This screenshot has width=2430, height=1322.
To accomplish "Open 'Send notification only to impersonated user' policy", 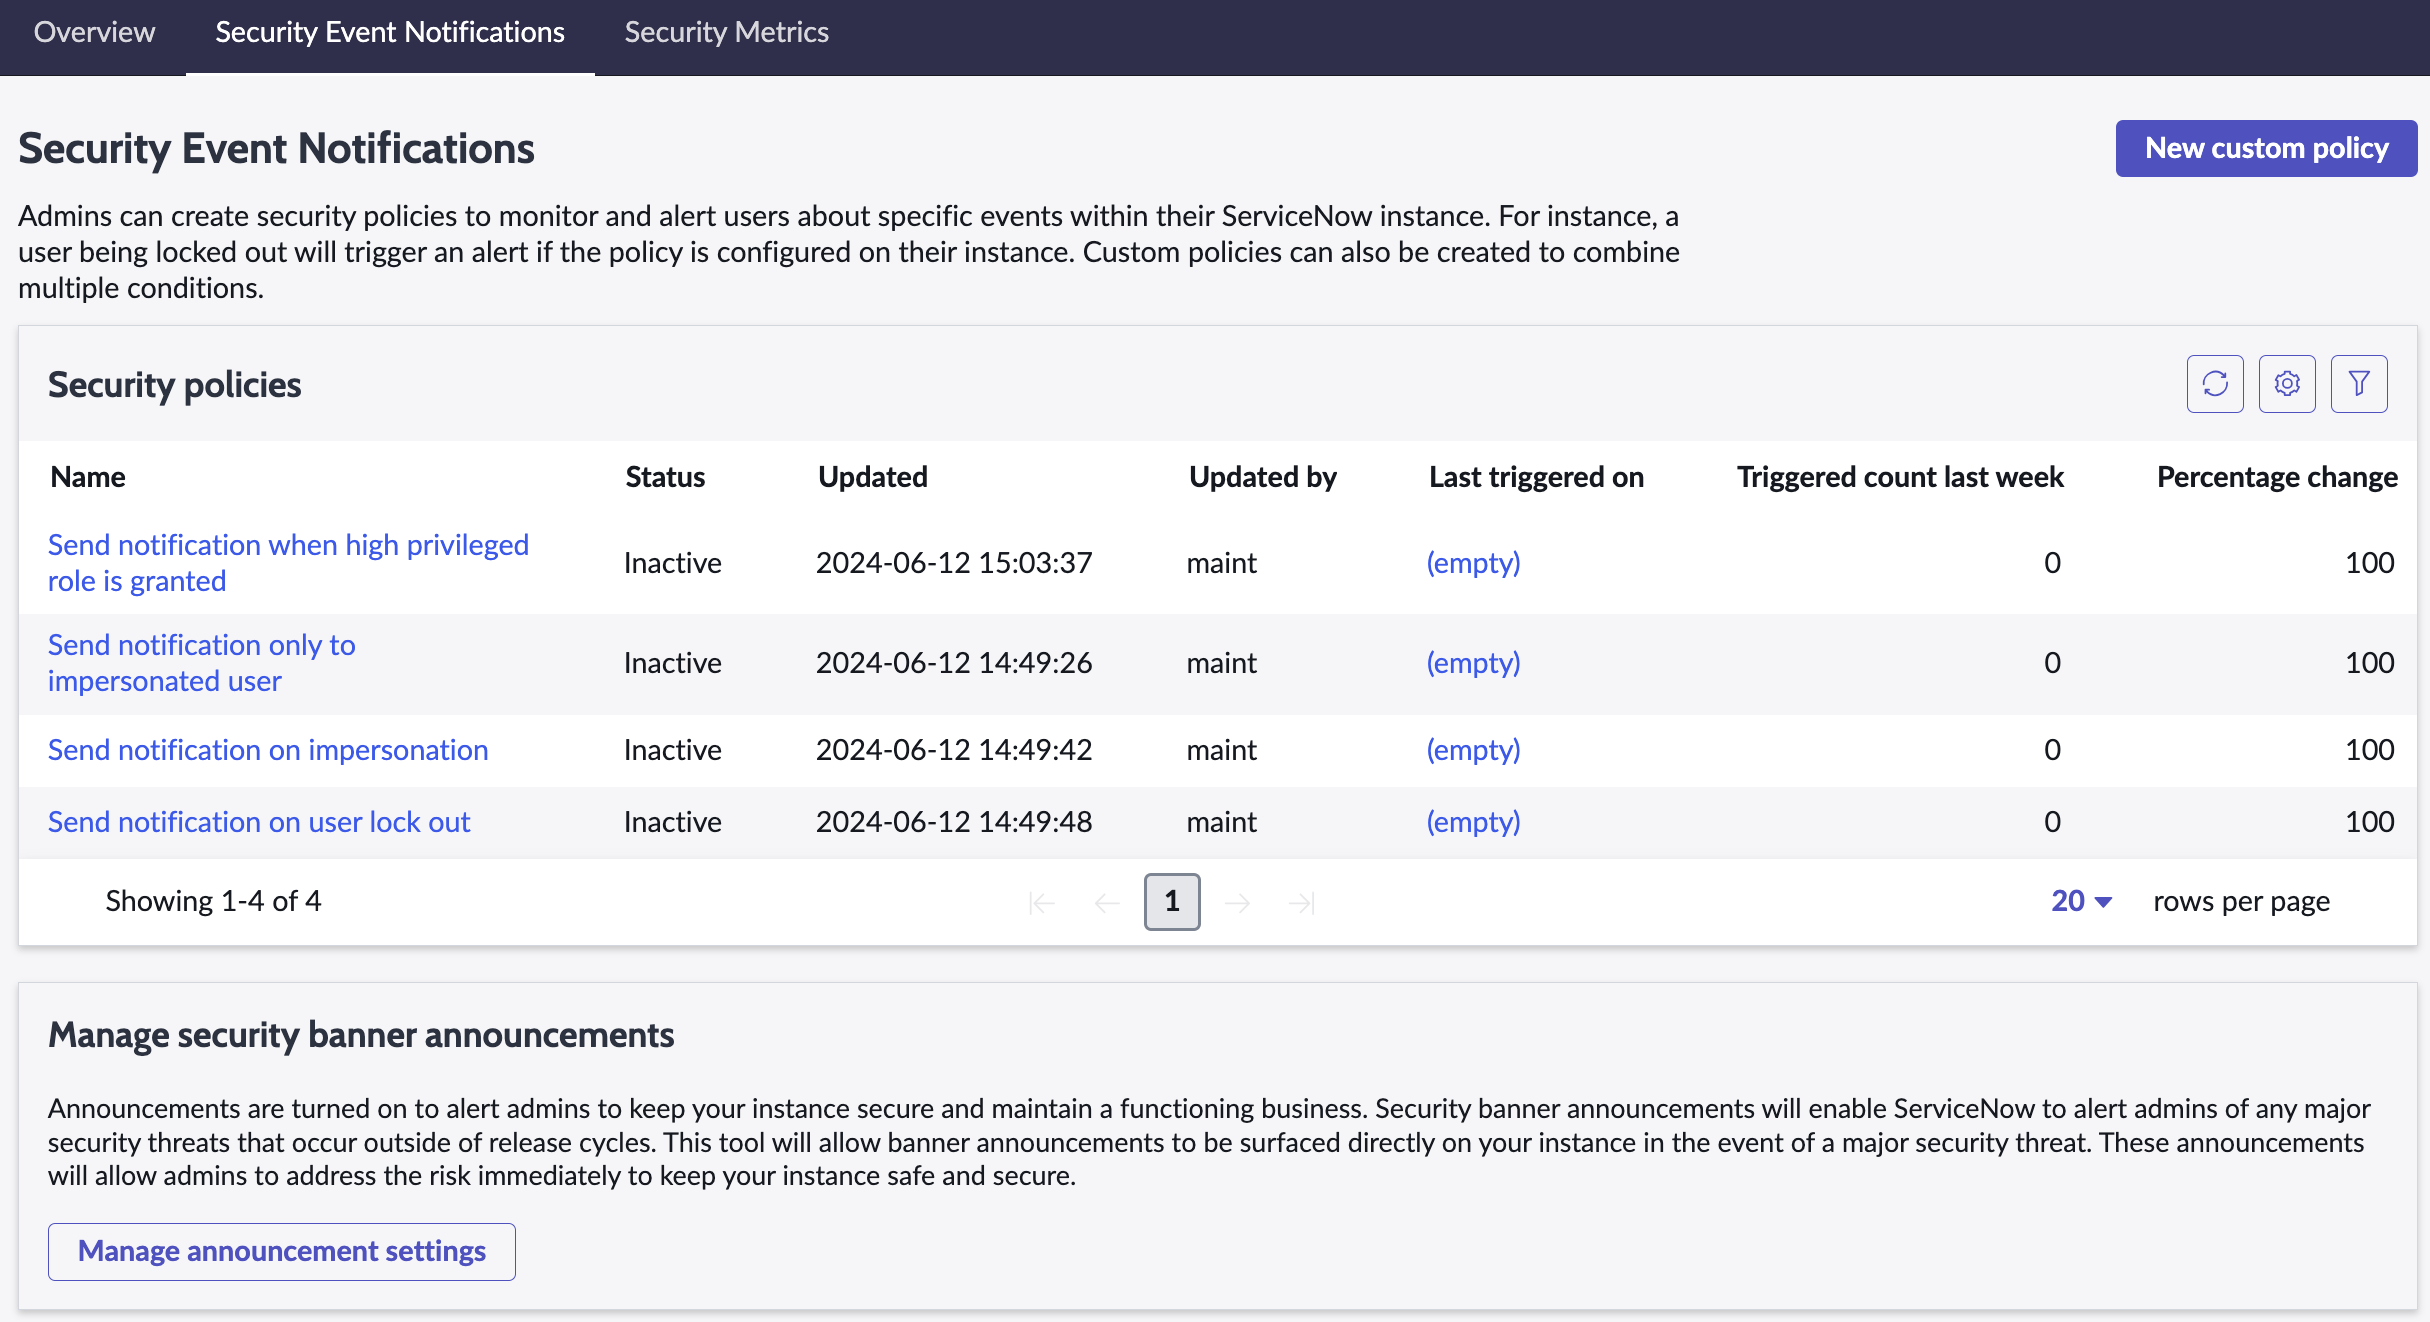I will point(202,663).
